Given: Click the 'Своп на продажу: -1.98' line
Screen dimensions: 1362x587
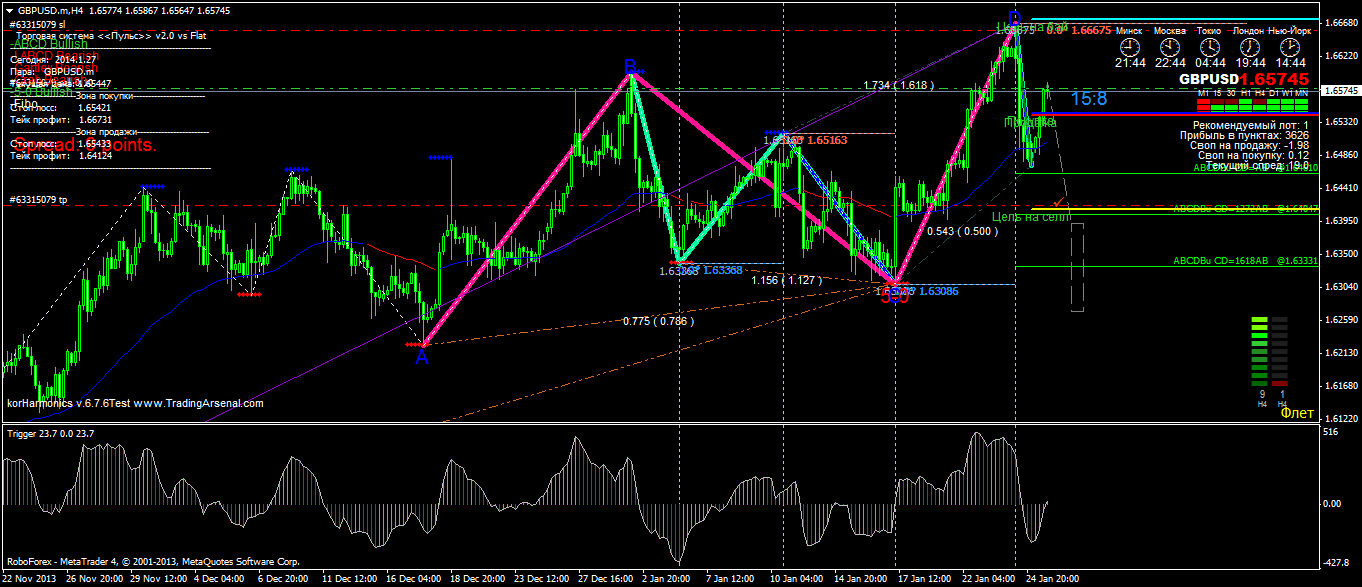Looking at the screenshot, I should [x=1249, y=145].
